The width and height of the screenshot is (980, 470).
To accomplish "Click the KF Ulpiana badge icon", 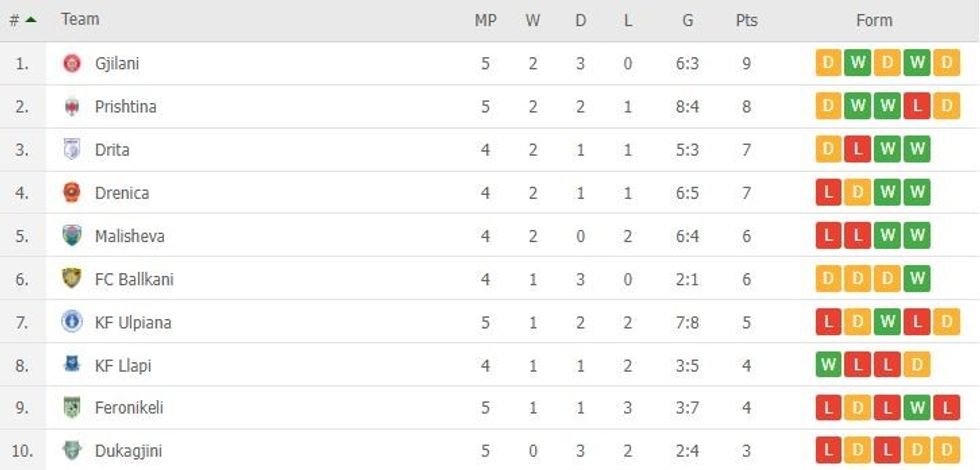I will click(71, 322).
